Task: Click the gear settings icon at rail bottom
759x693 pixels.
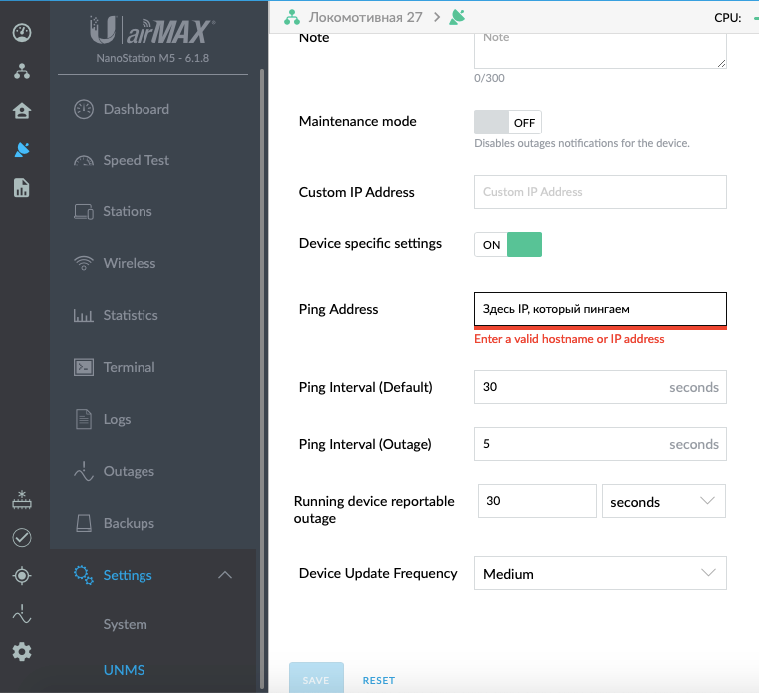Action: coord(22,652)
